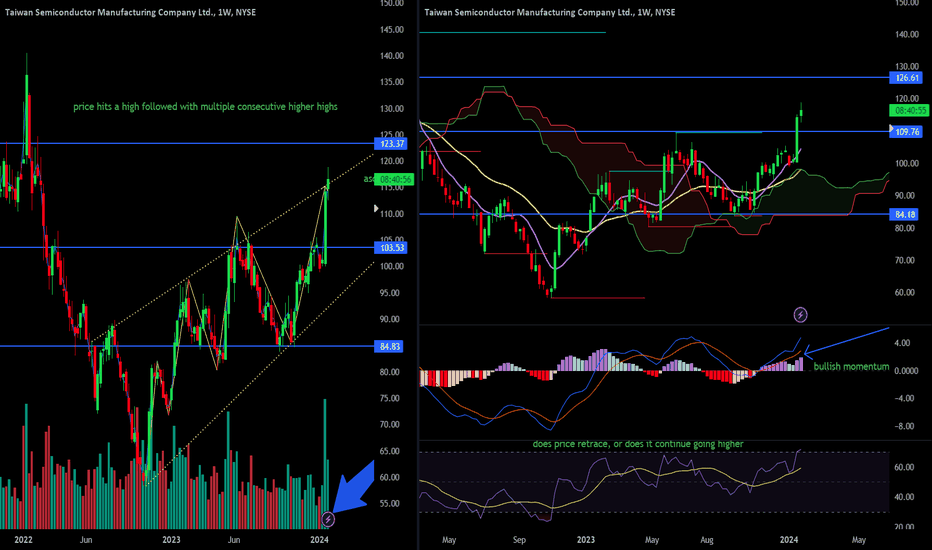The image size is (932, 550).
Task: Click the Jun label just after 2022
Action: point(86,540)
